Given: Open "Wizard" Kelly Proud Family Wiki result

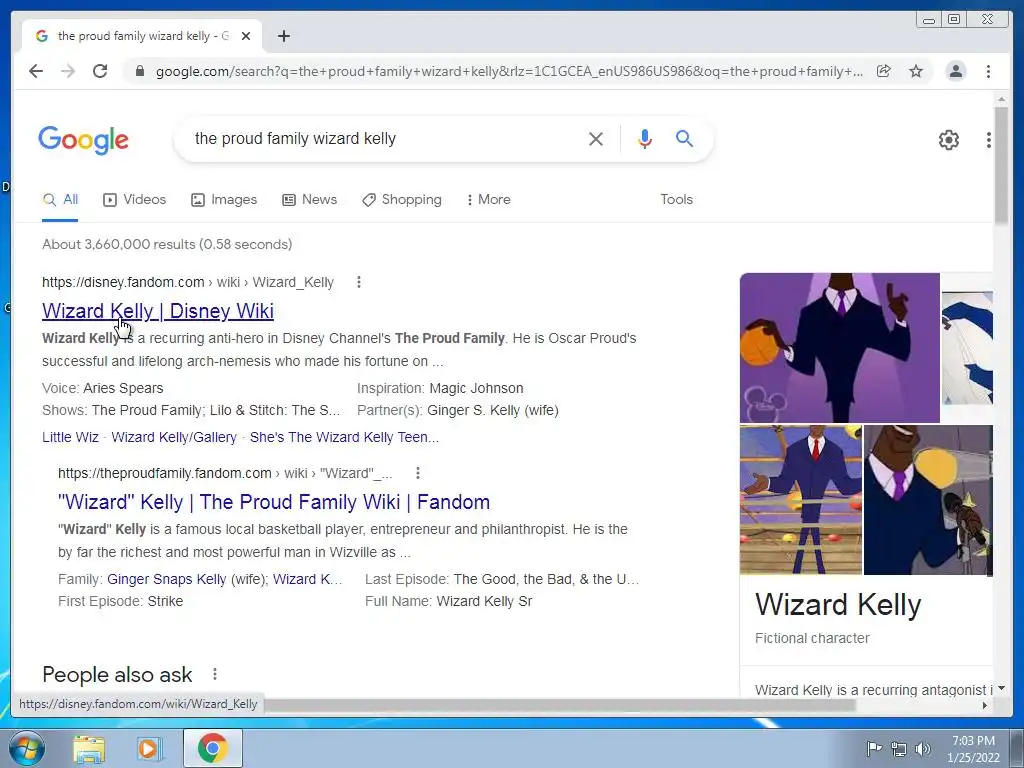Looking at the screenshot, I should [x=274, y=502].
